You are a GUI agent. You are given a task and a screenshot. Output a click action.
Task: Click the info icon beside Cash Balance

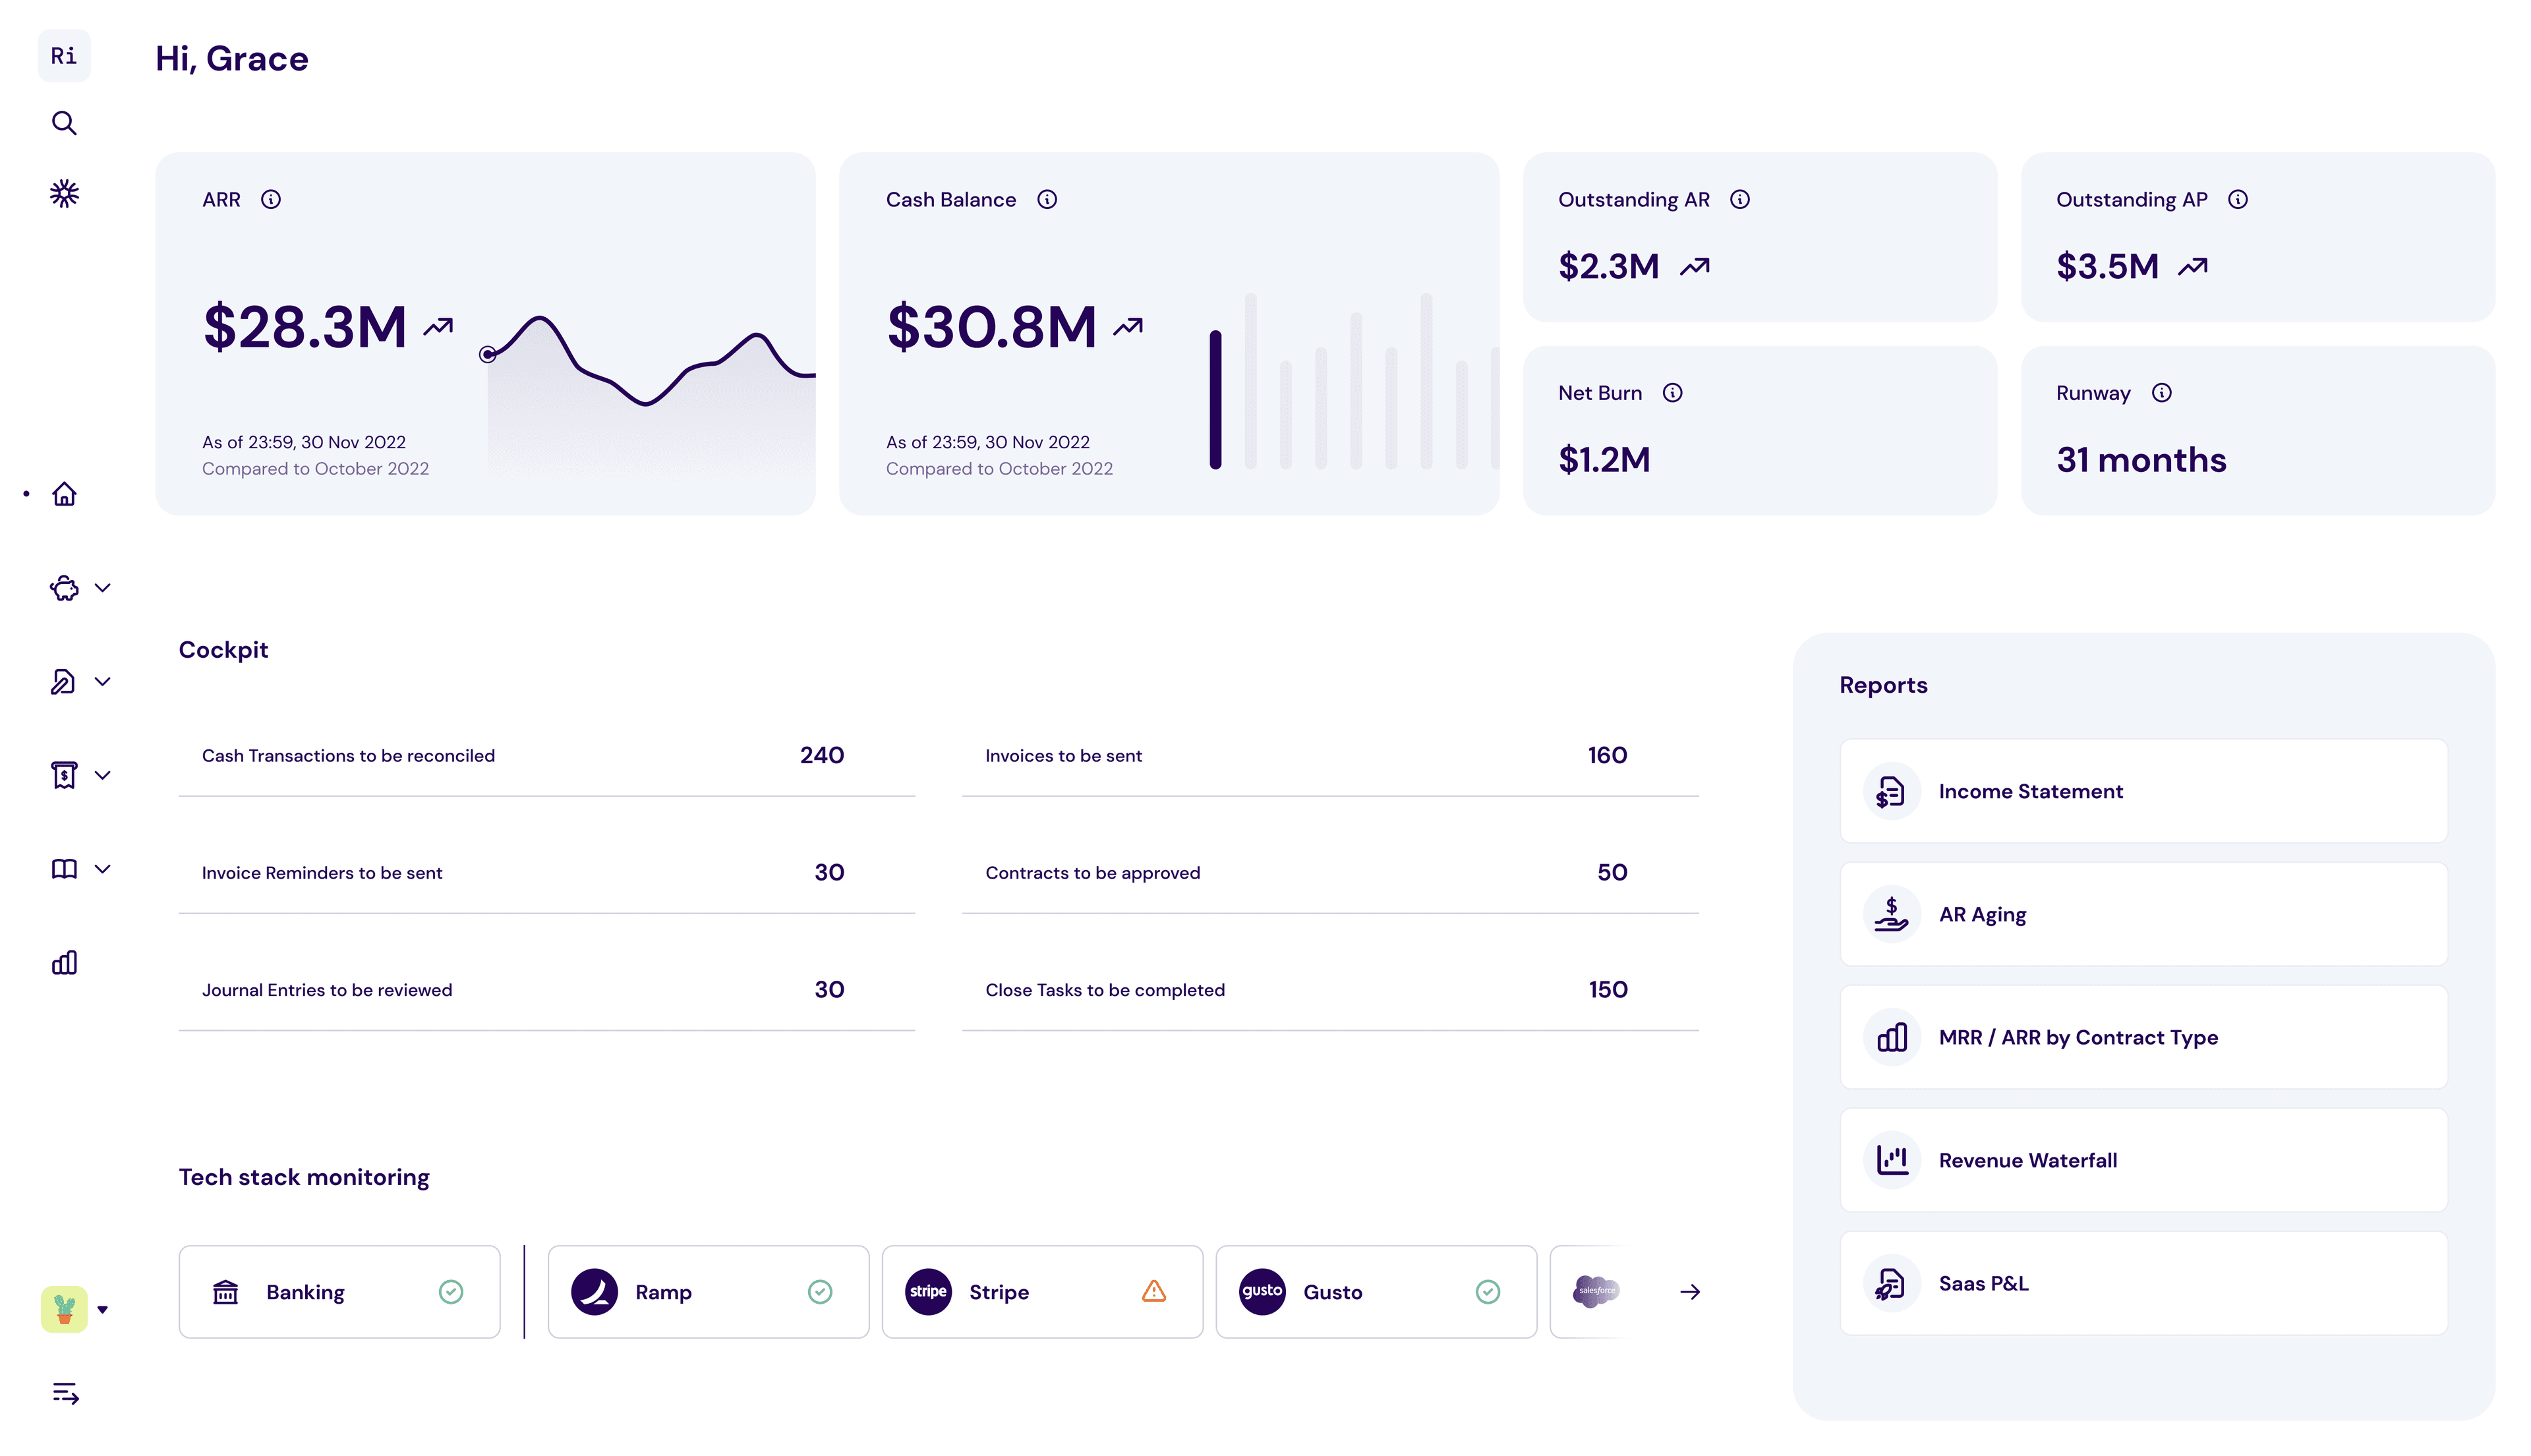[1047, 200]
